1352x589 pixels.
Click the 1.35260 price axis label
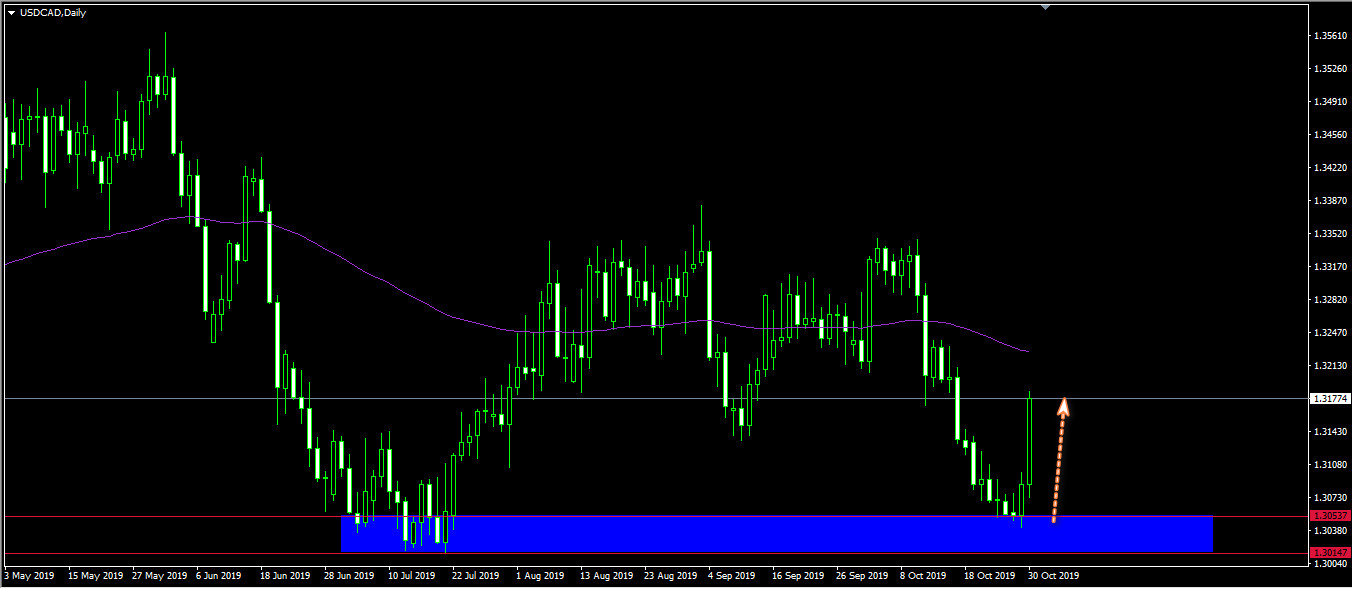[x=1330, y=69]
